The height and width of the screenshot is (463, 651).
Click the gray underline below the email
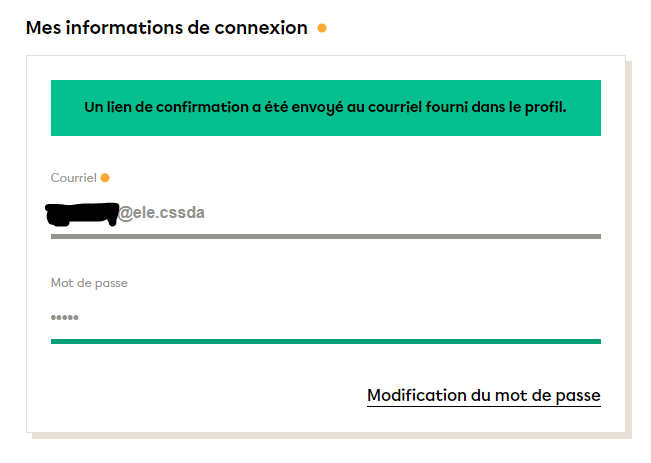pos(325,236)
